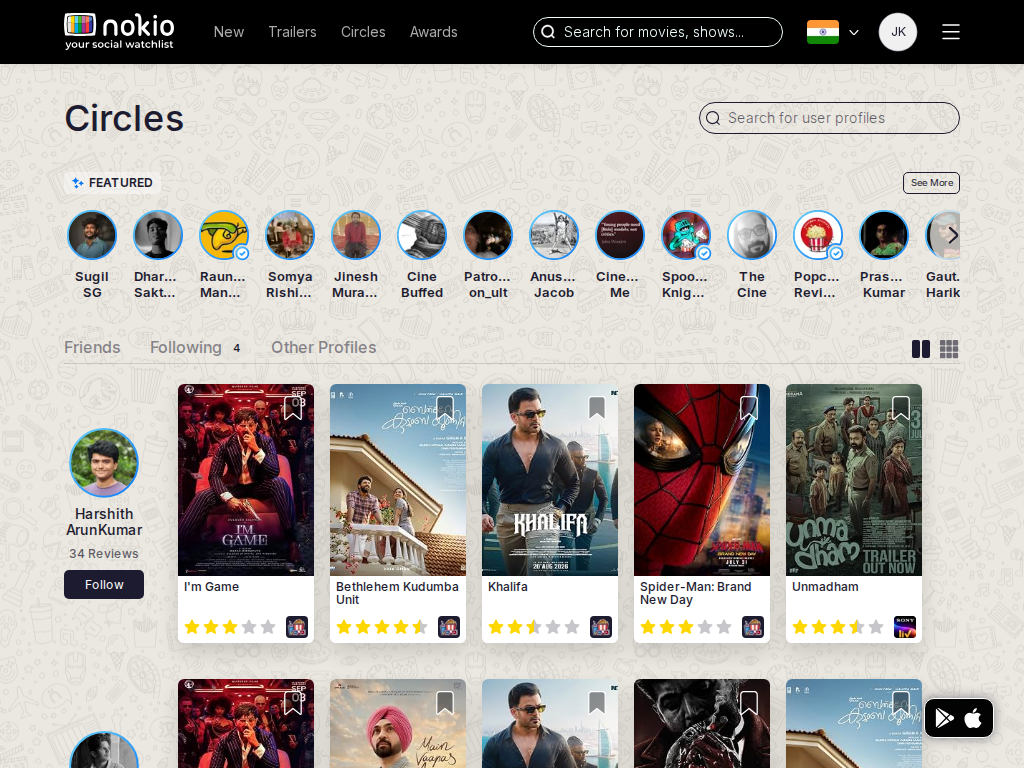Open Harshith ArunKumar's profile picture

coord(104,463)
